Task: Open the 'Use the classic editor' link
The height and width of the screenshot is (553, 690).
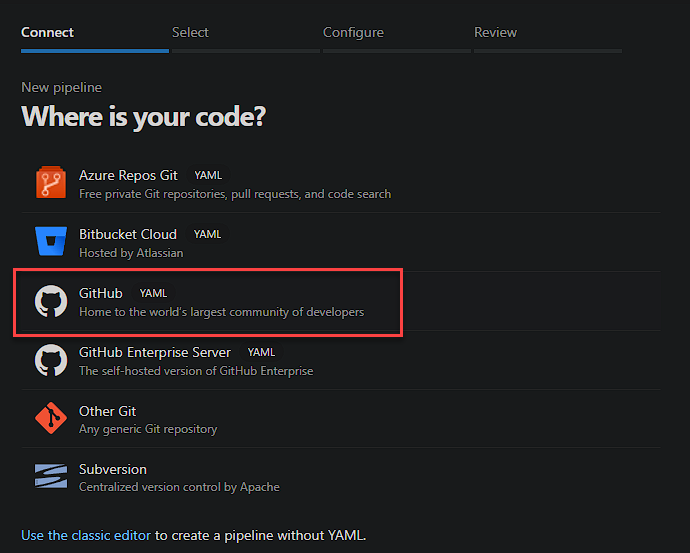Action: click(86, 535)
